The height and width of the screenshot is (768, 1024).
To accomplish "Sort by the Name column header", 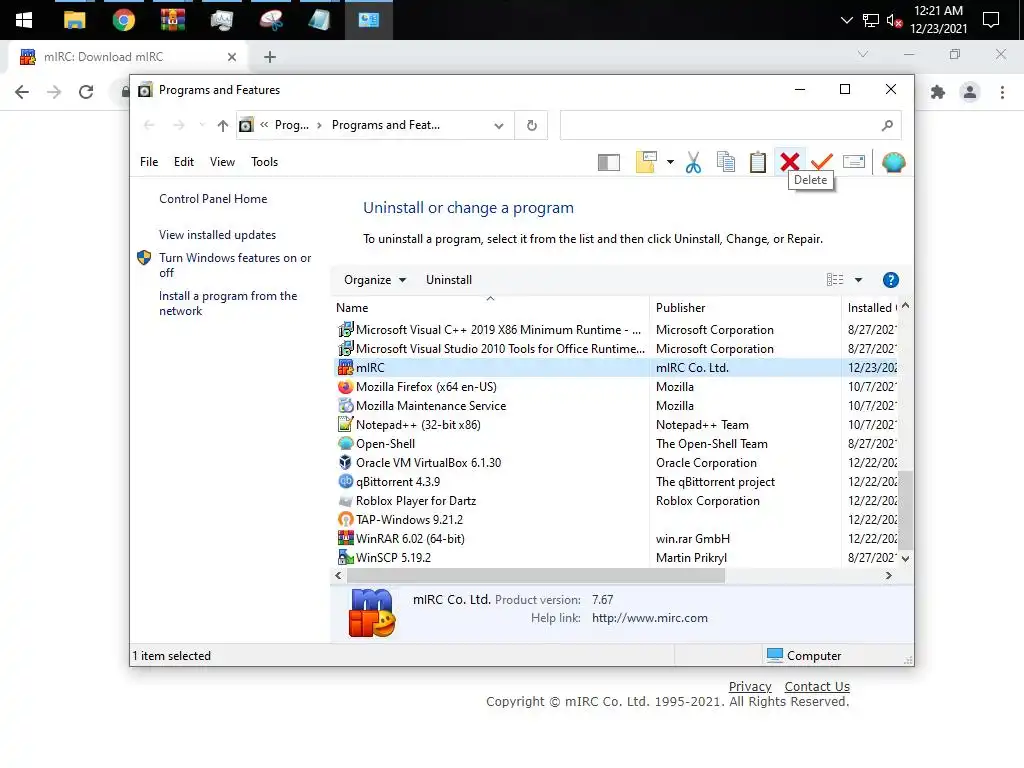I will click(490, 308).
